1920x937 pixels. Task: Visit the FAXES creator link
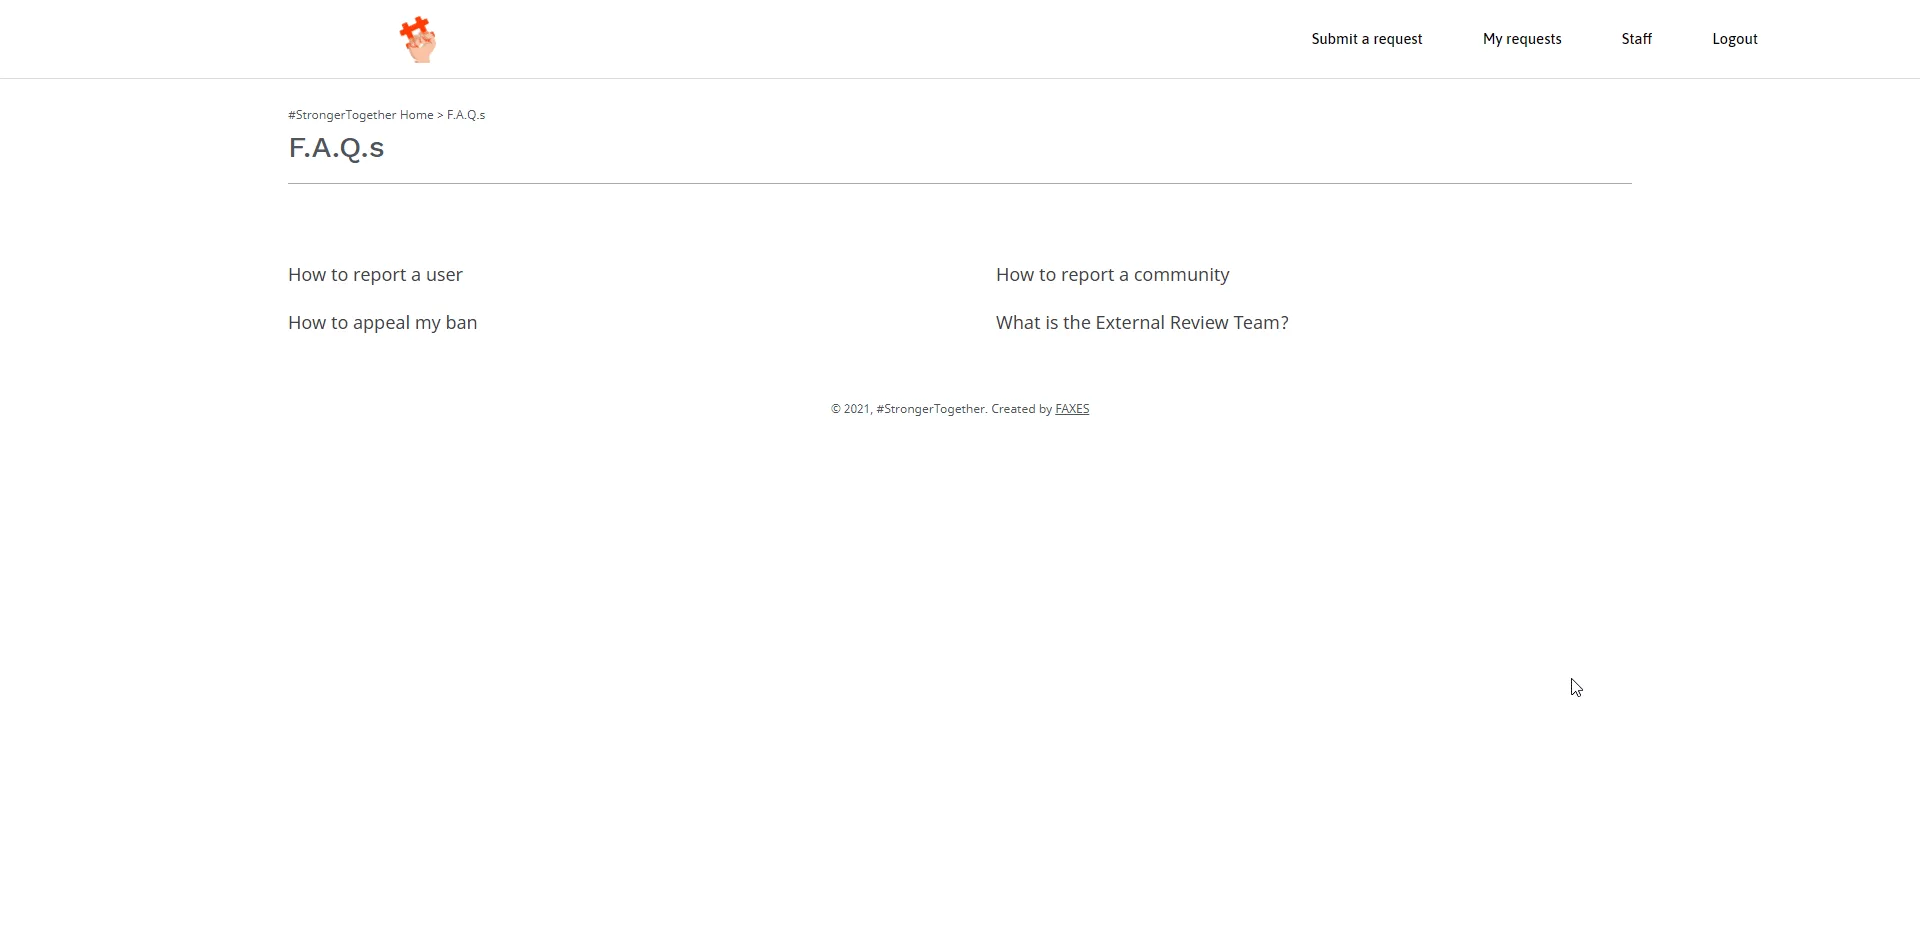[x=1071, y=408]
